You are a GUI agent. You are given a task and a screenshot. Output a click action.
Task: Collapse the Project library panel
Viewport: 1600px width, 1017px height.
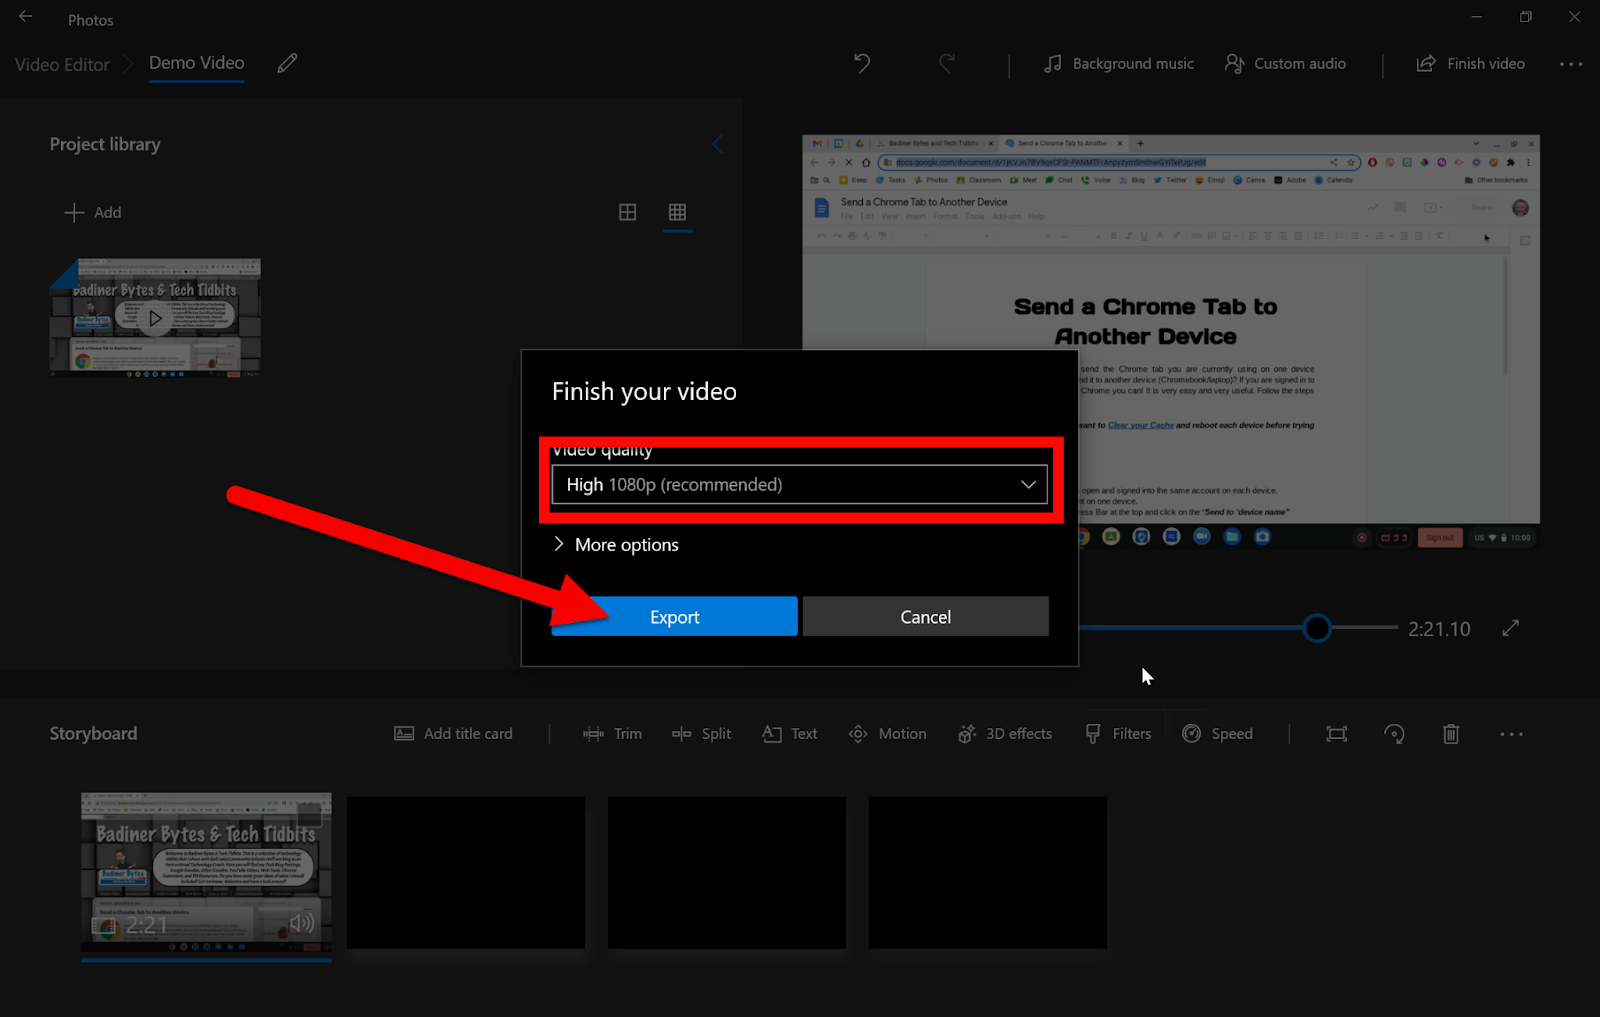(x=717, y=144)
